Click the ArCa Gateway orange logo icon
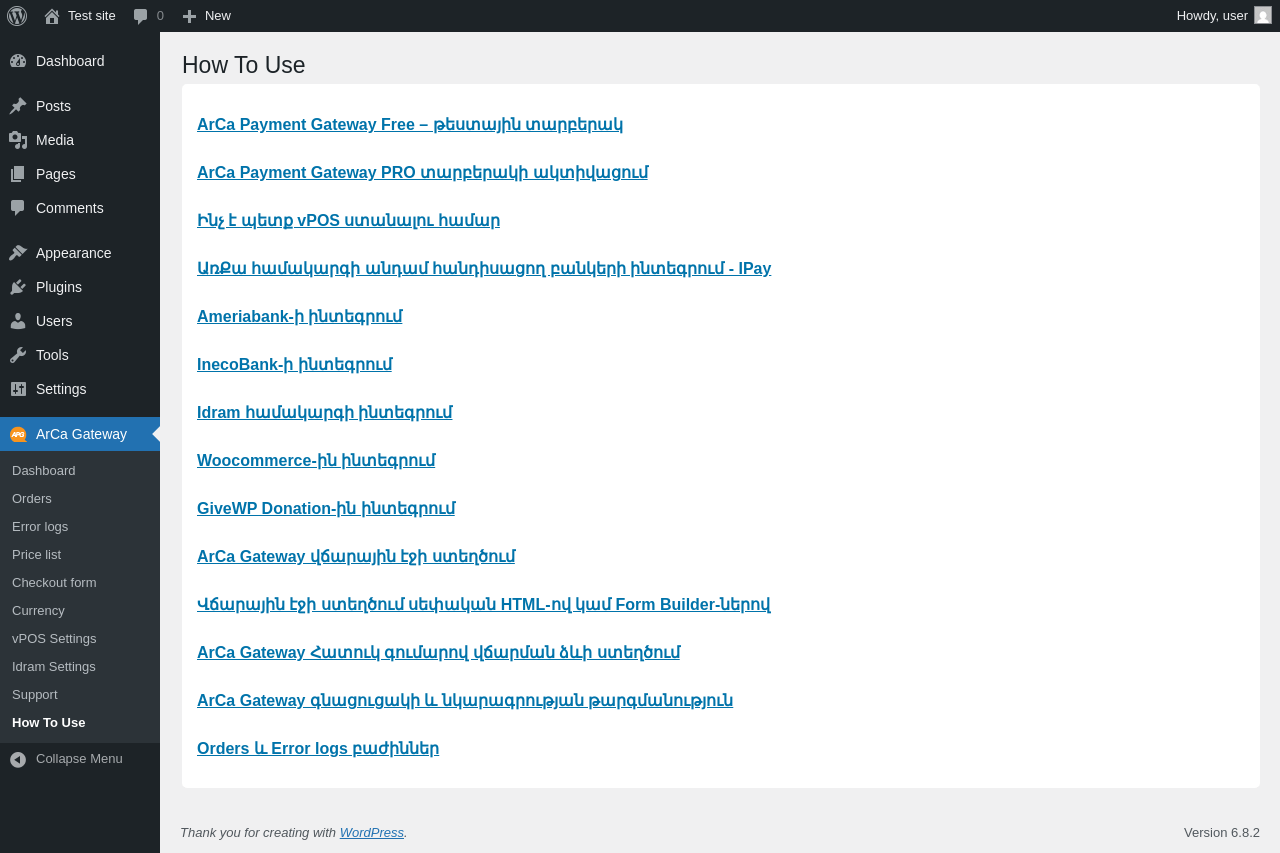This screenshot has width=1280, height=853. 18,434
